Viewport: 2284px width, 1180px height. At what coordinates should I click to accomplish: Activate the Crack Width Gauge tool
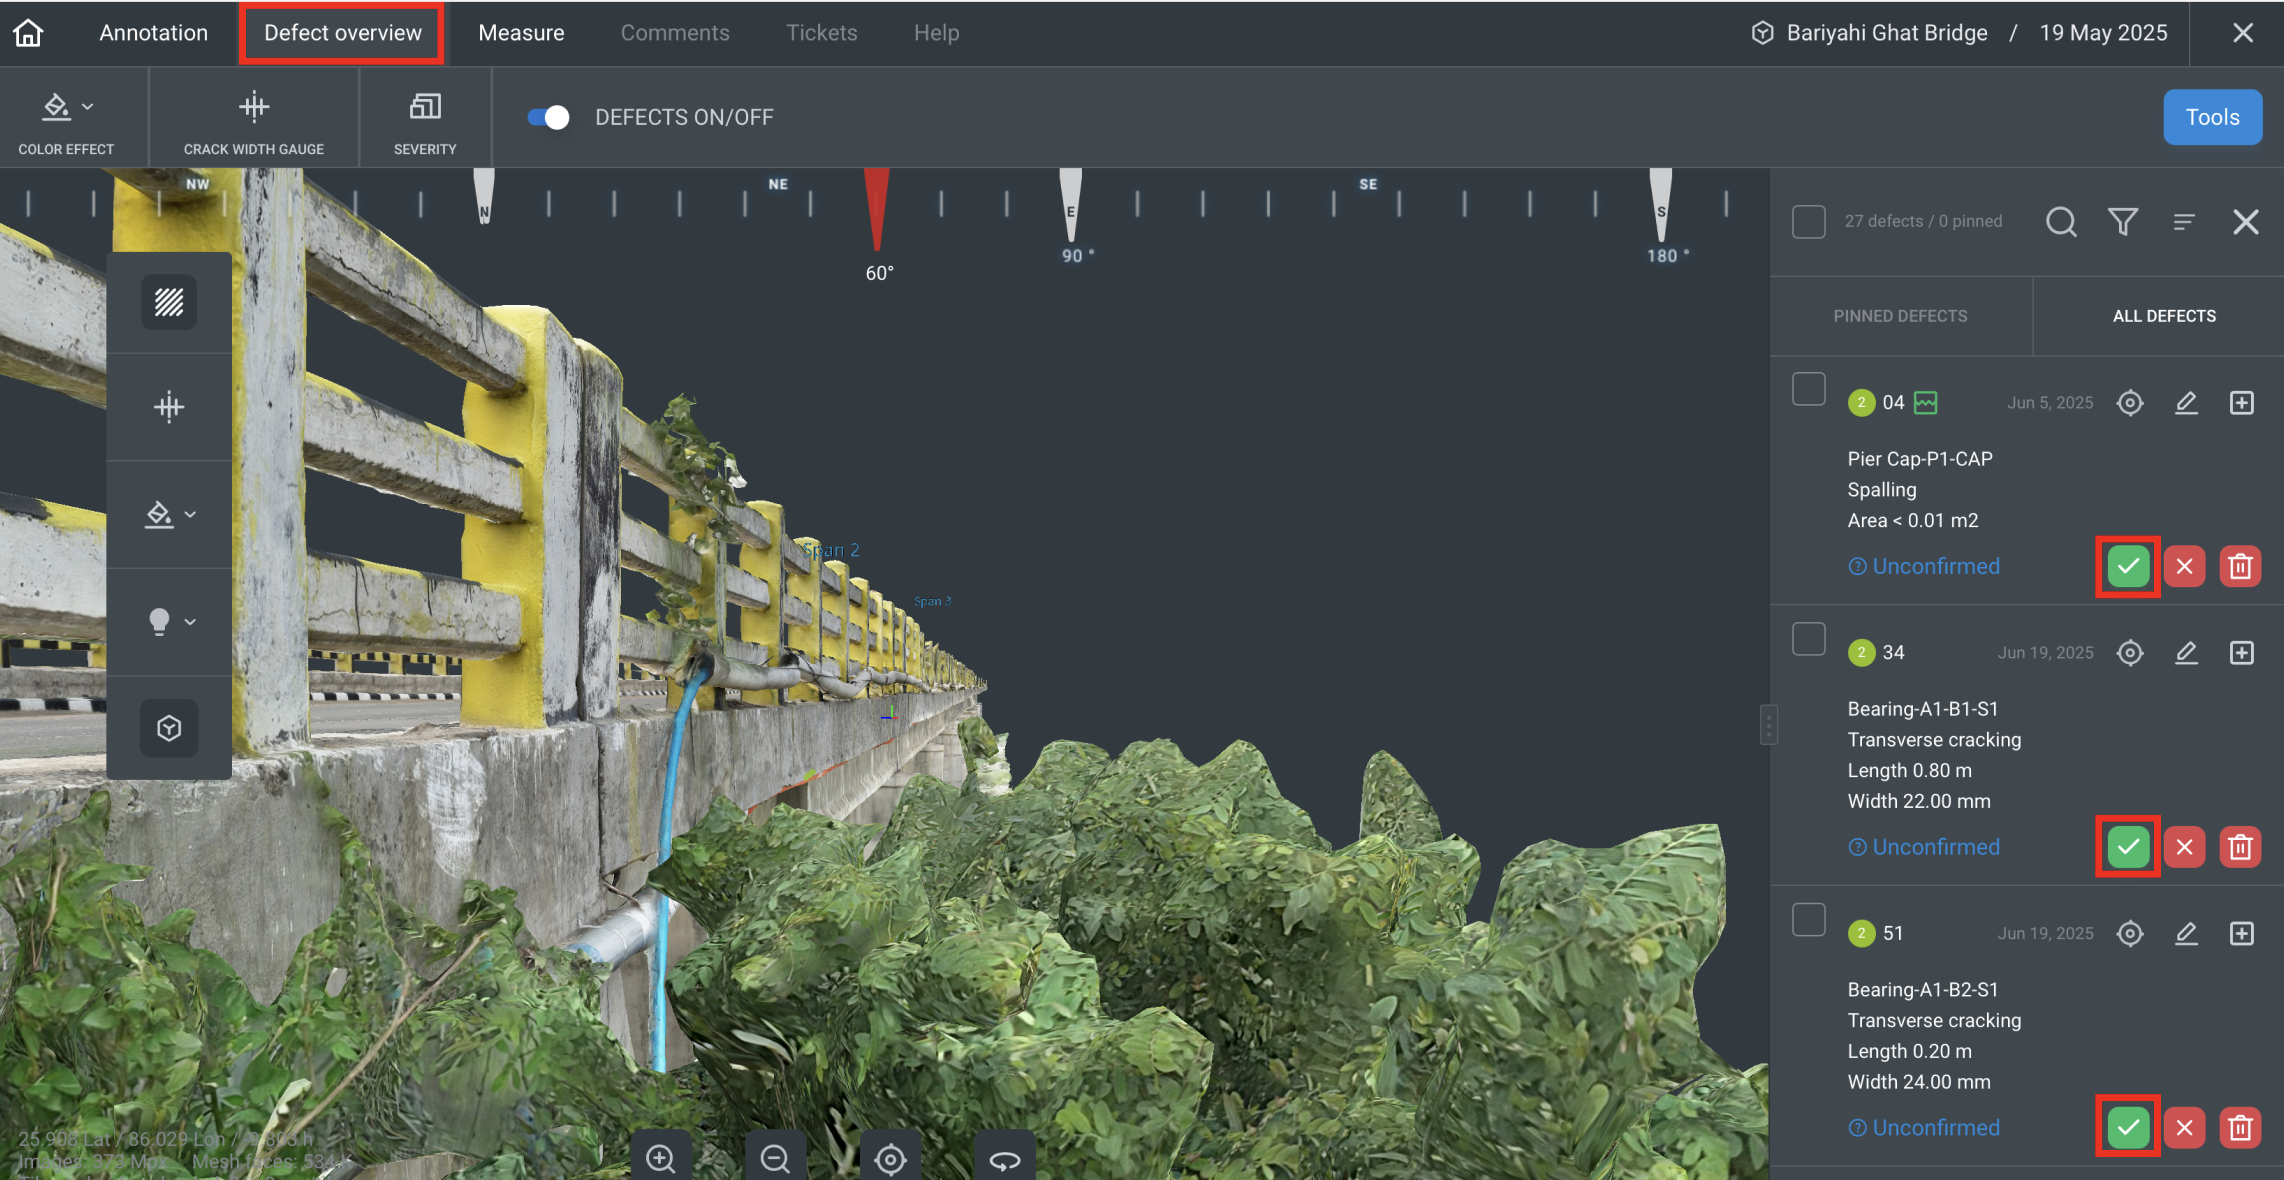254,120
